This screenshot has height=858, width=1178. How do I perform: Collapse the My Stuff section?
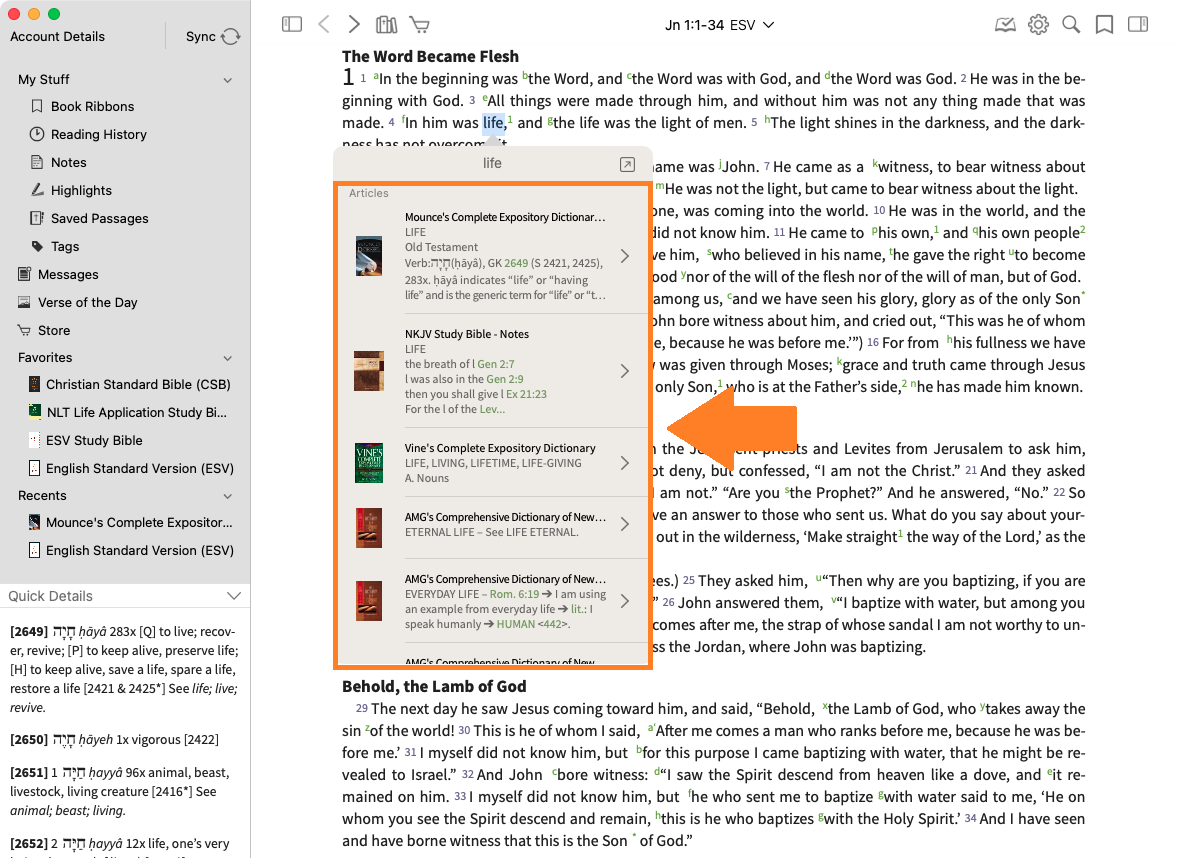(x=228, y=80)
